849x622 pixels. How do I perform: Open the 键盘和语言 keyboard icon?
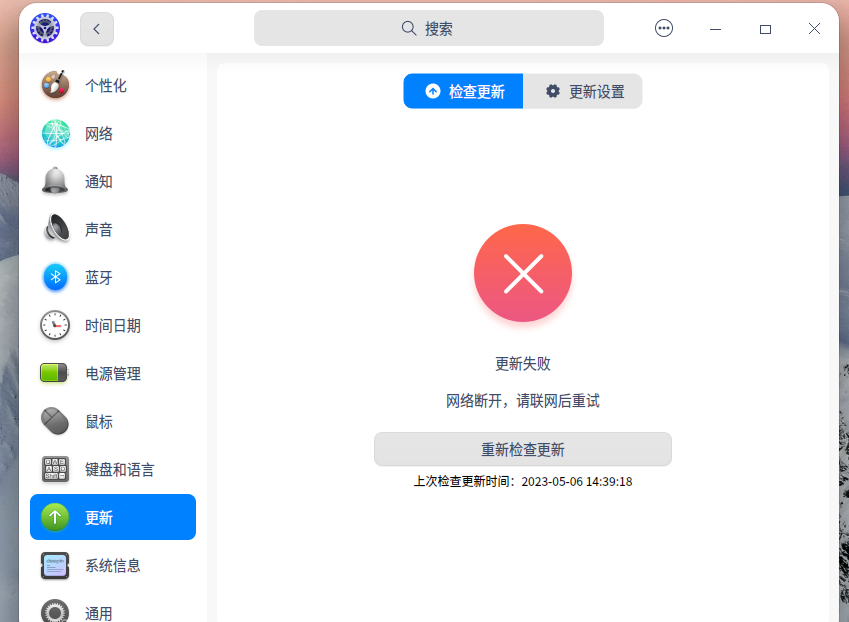pos(55,469)
